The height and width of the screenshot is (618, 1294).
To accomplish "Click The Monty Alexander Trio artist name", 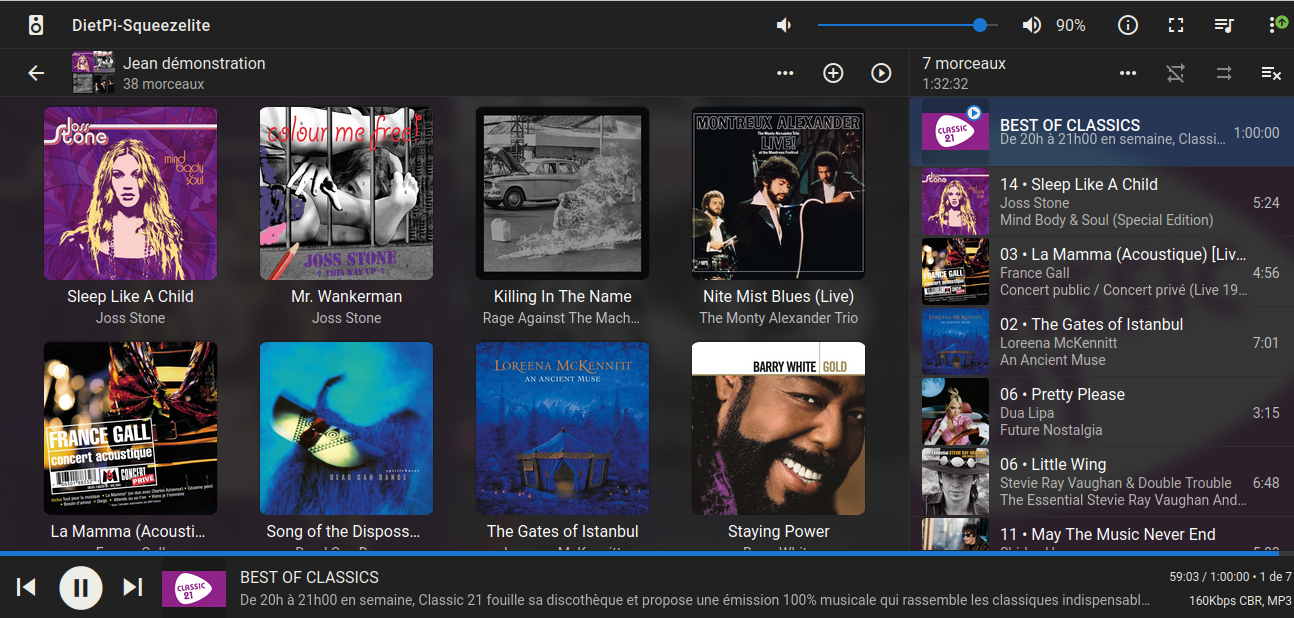I will 778,318.
